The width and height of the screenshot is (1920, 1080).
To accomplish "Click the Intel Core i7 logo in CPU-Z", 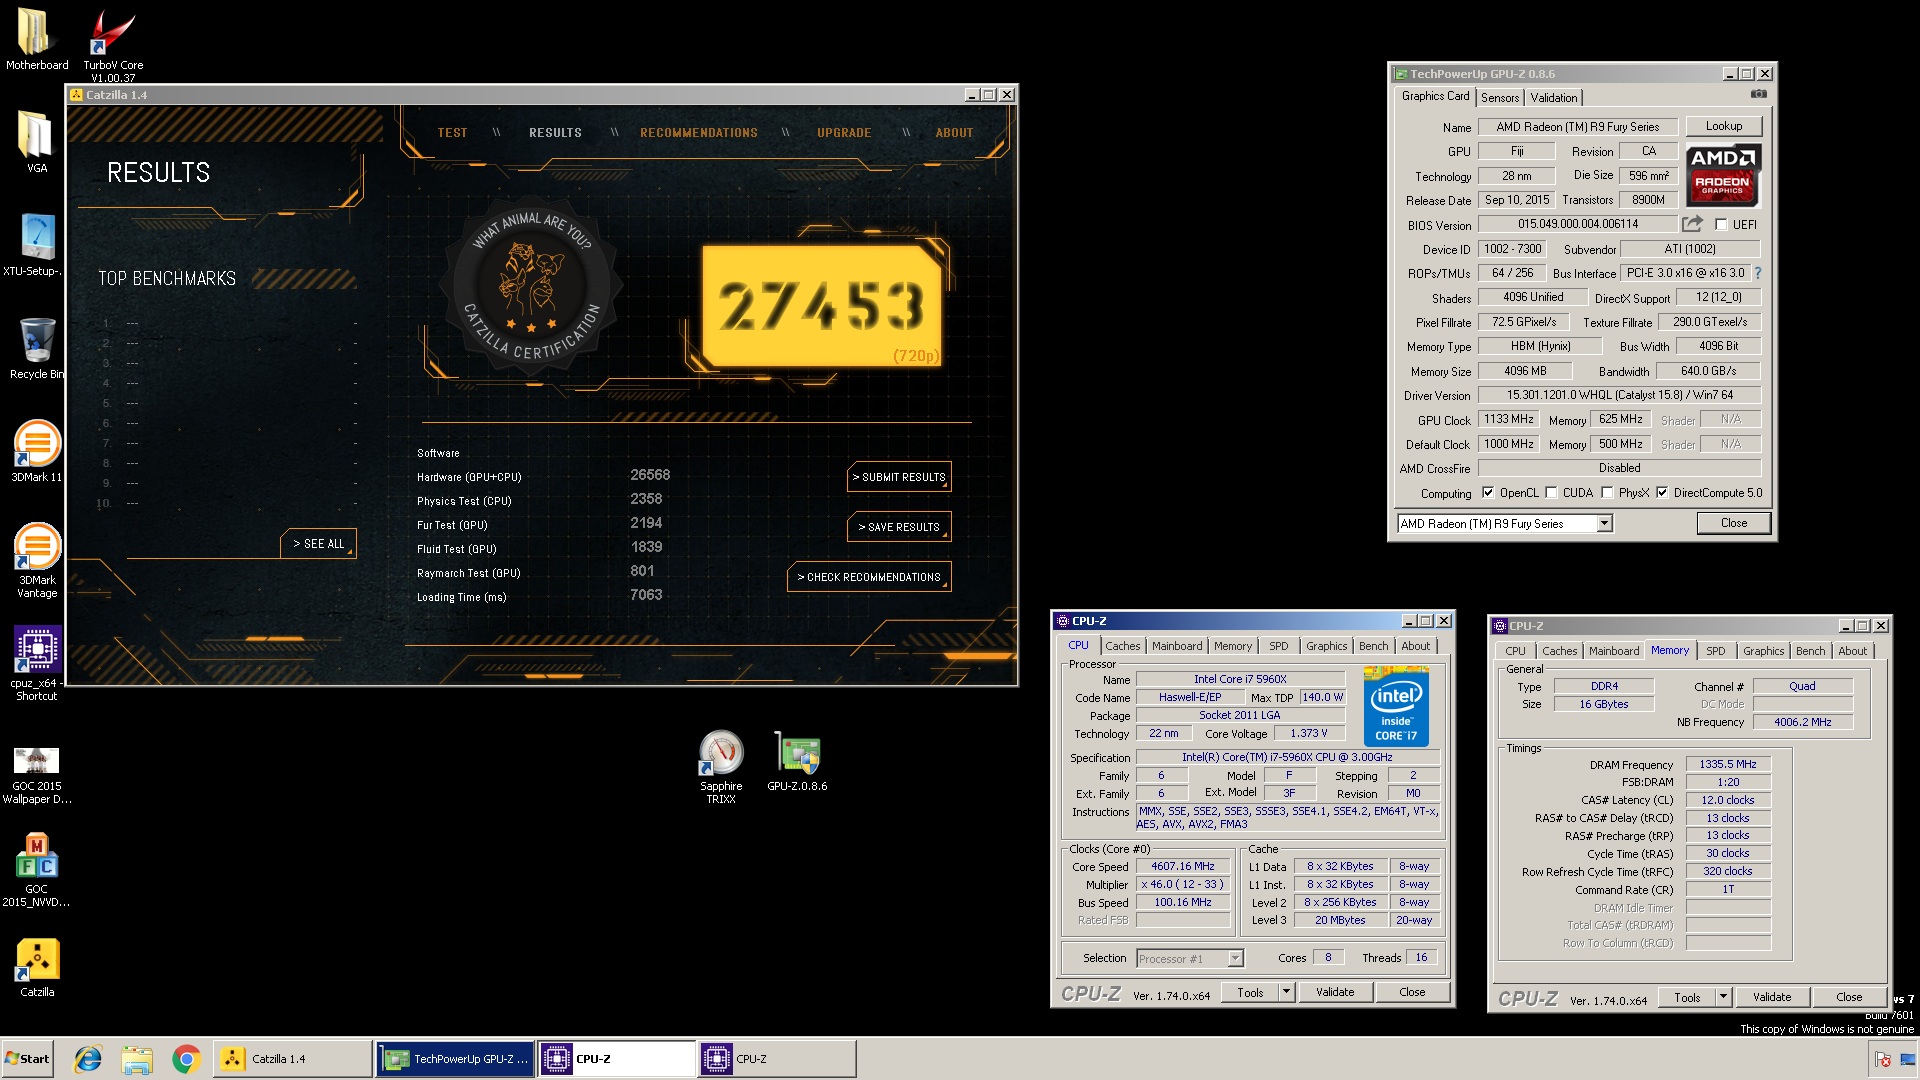I will pyautogui.click(x=1396, y=705).
